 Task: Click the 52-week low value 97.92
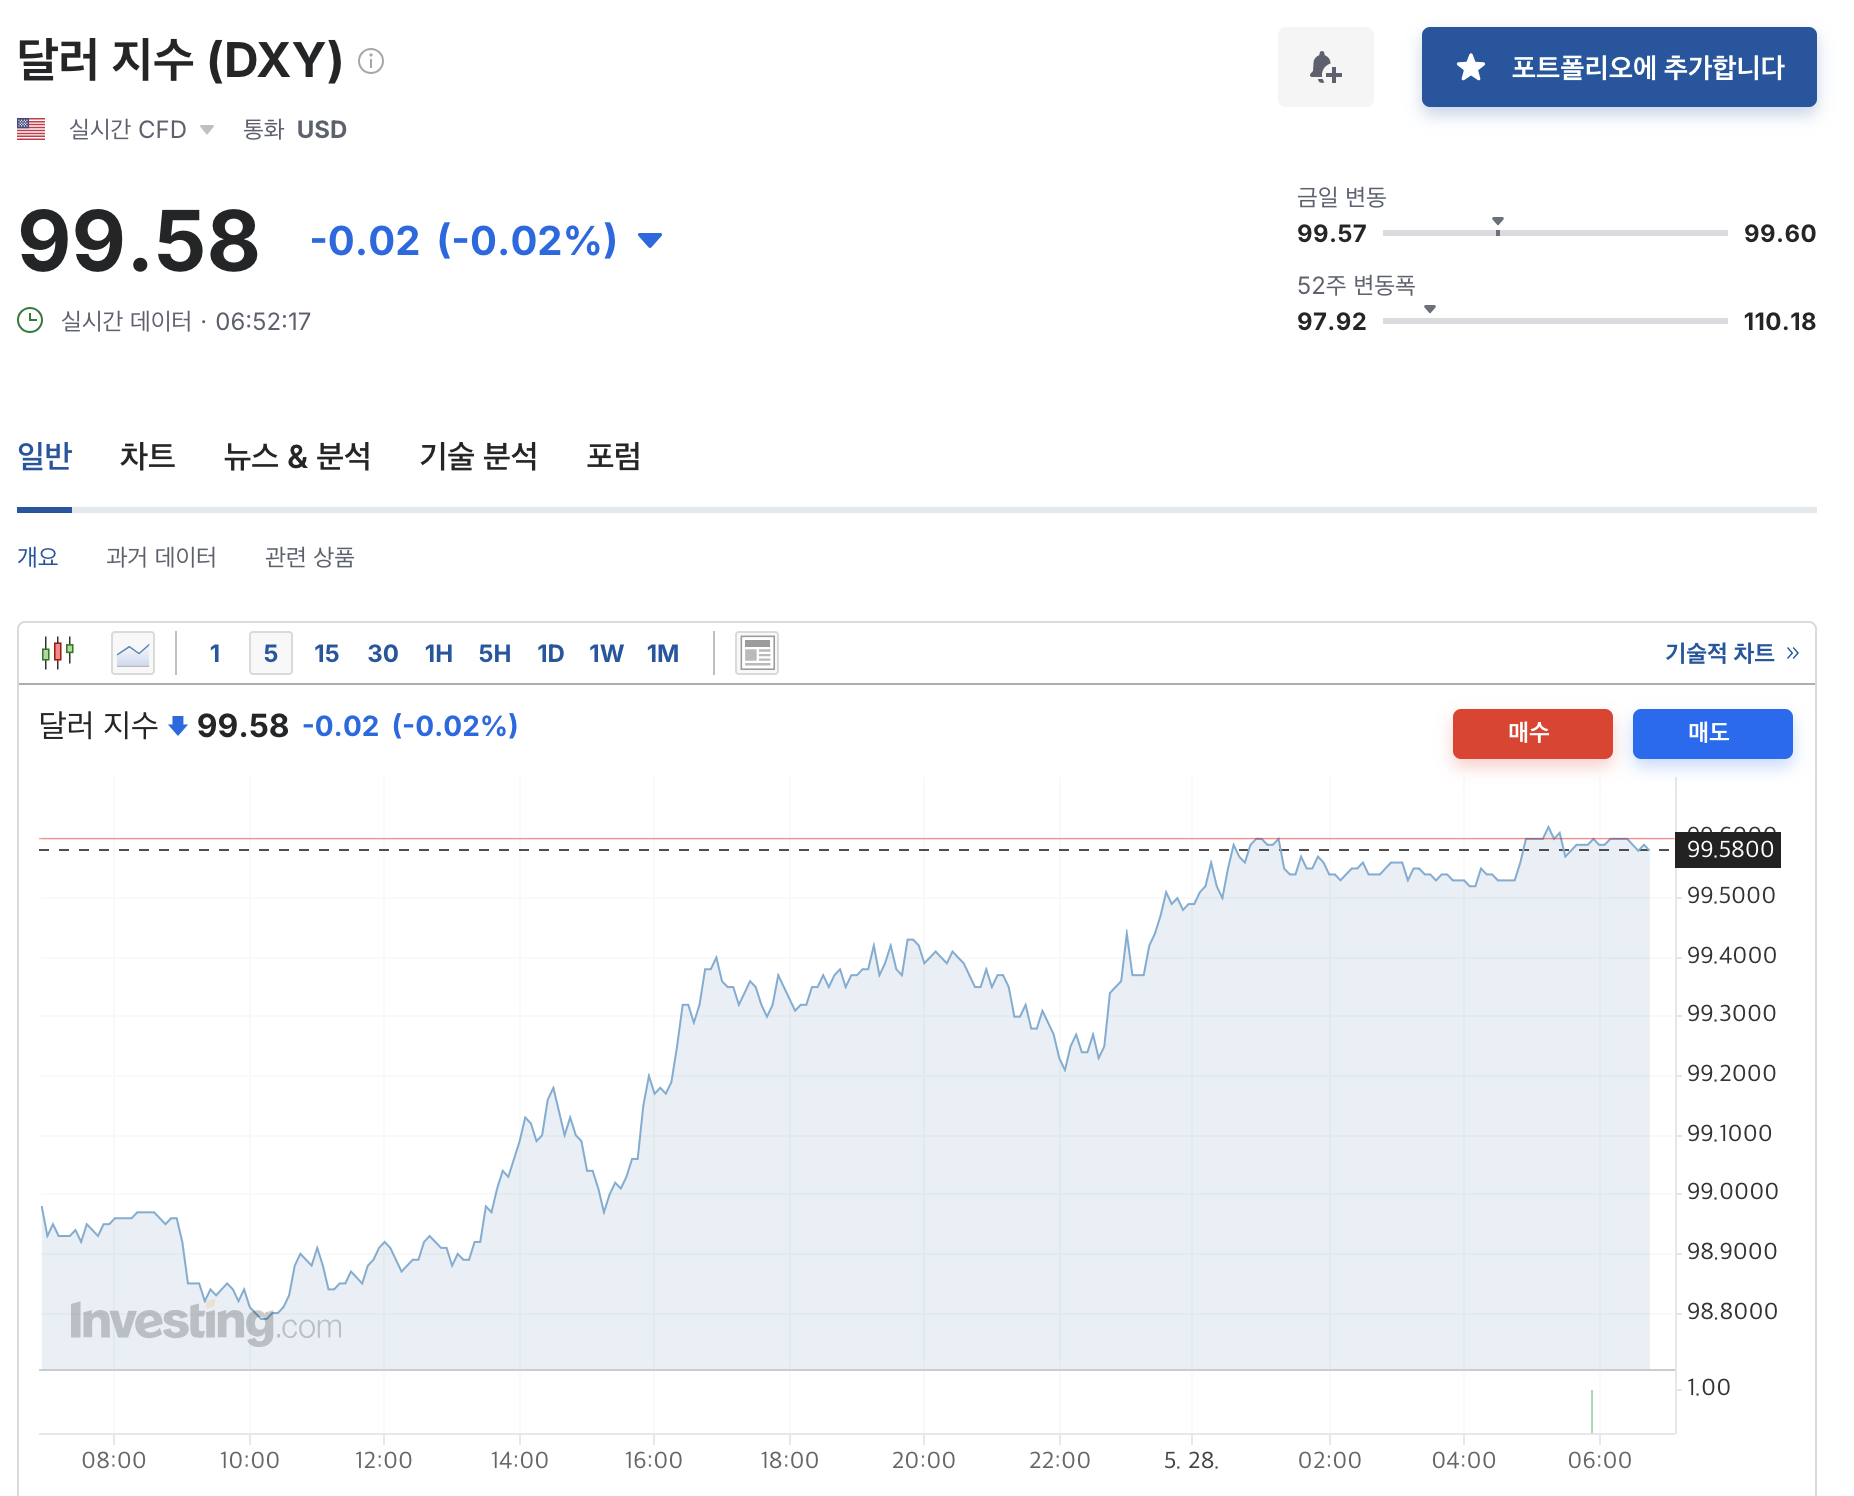[x=1332, y=321]
